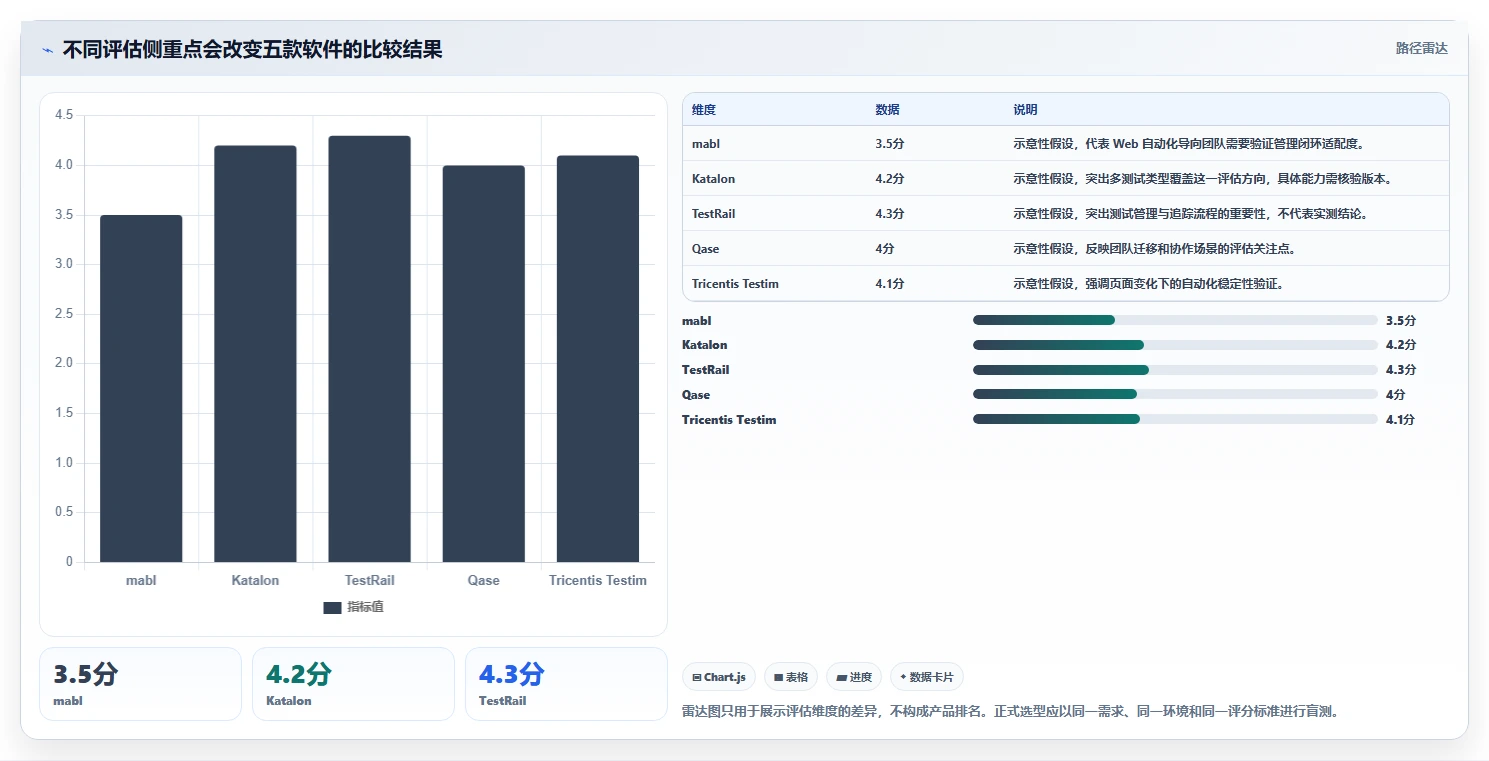The image size is (1489, 761).
Task: Click the Katalon progress bar
Action: [x=1175, y=345]
